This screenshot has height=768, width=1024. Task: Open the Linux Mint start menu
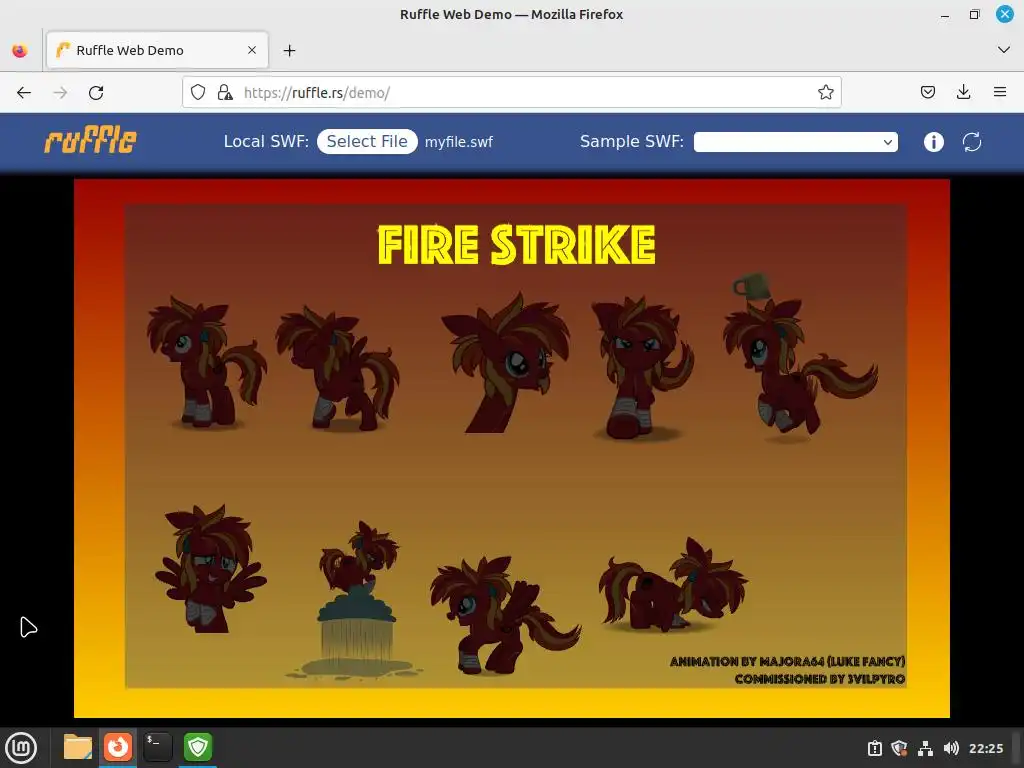tap(21, 747)
